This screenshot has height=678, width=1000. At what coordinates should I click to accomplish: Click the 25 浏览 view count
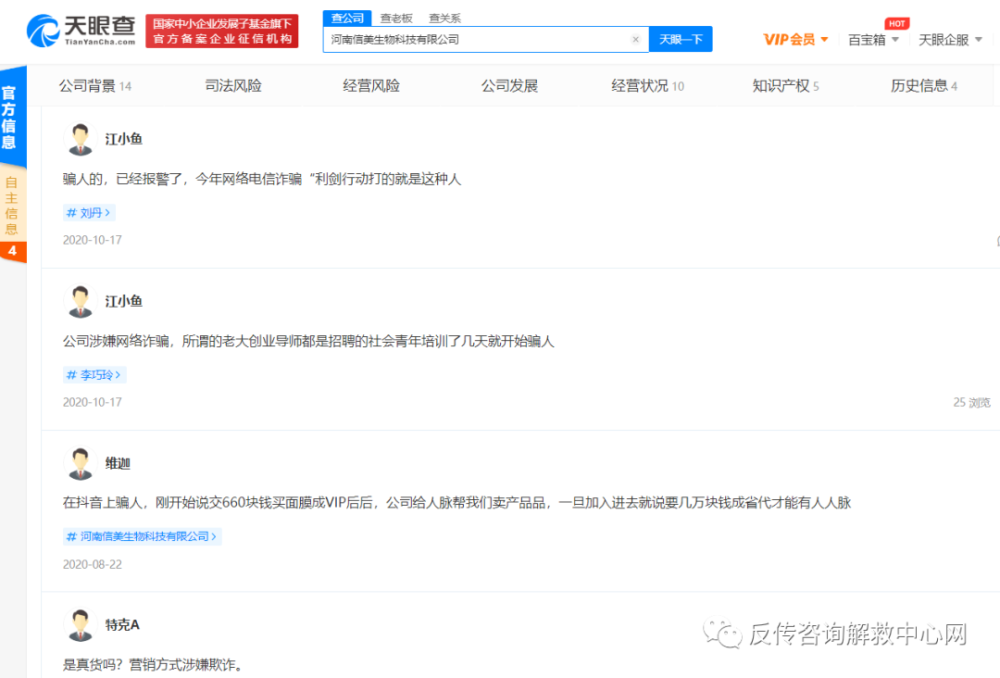[972, 402]
